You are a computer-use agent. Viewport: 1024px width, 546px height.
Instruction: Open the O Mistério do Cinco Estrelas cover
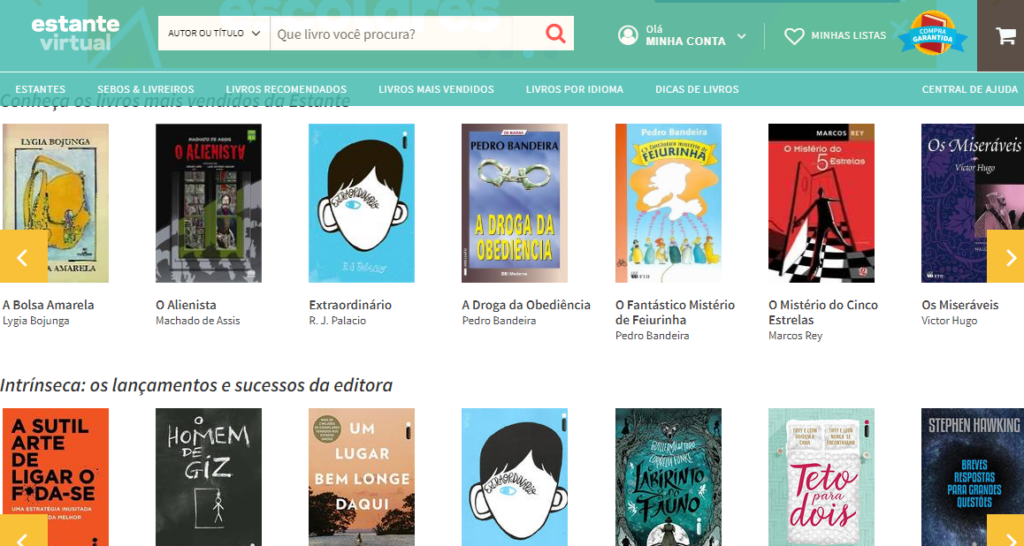pyautogui.click(x=821, y=203)
